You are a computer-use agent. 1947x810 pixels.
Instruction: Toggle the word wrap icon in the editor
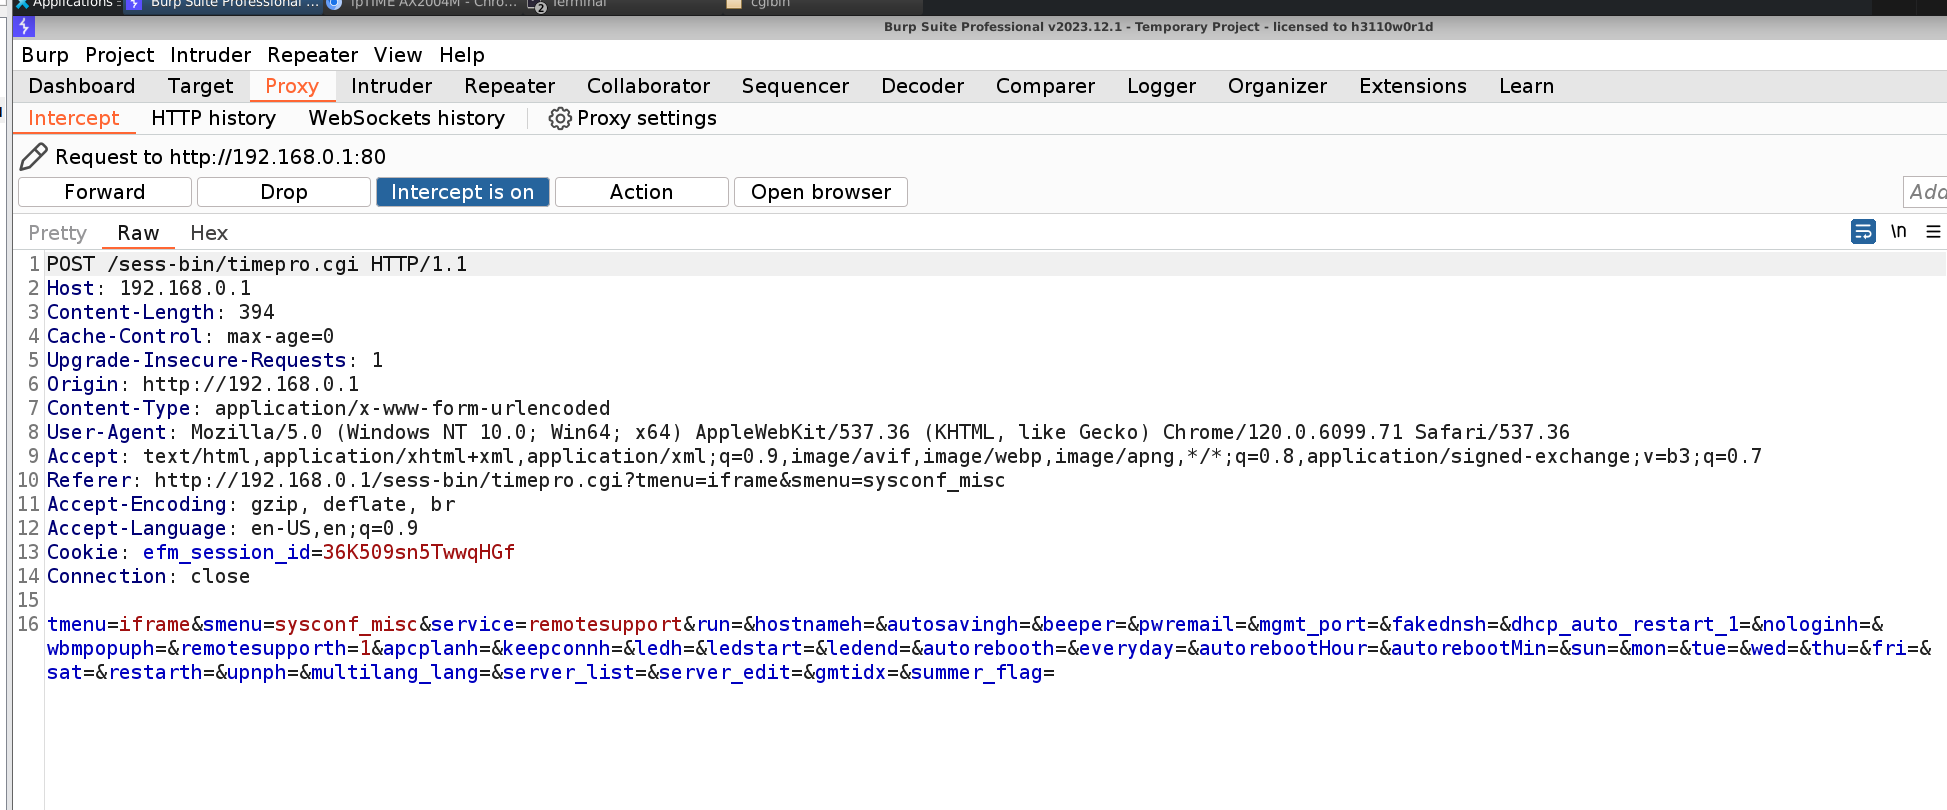[1863, 232]
